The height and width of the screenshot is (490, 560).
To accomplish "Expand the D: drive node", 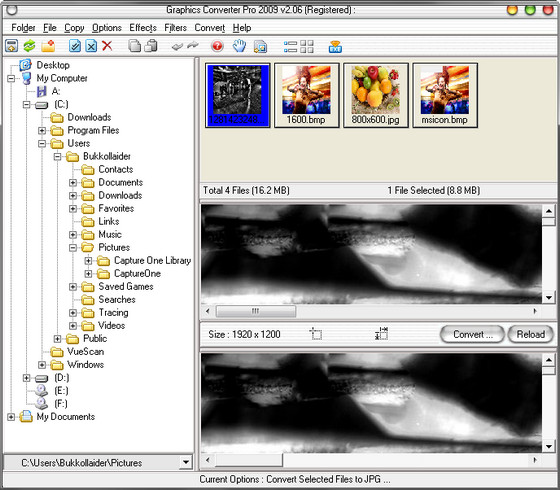I will [26, 378].
